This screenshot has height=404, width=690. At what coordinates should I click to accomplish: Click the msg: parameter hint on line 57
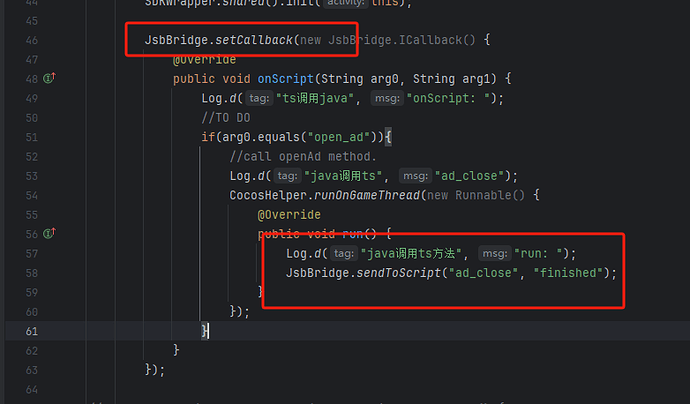[495, 253]
